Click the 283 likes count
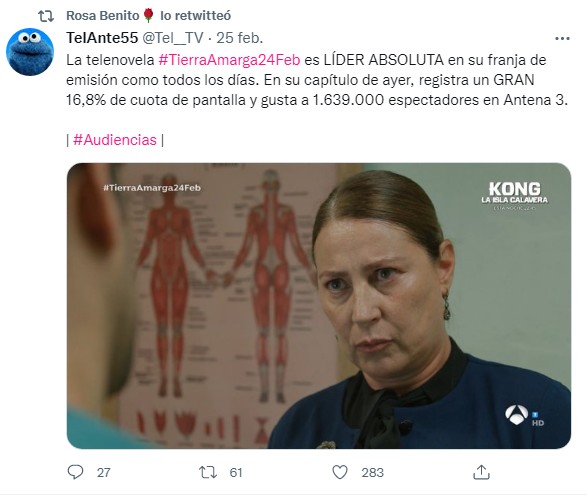Screen dimensions: 587x499 pos(372,472)
